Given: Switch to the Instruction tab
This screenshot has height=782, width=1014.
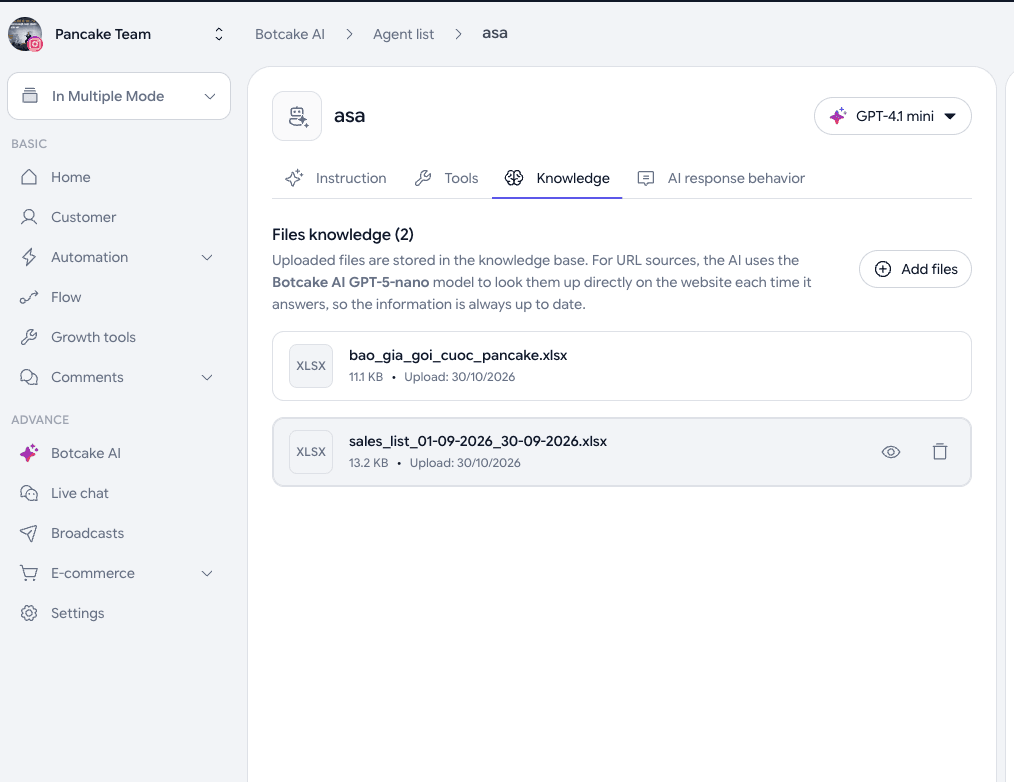Looking at the screenshot, I should [336, 179].
